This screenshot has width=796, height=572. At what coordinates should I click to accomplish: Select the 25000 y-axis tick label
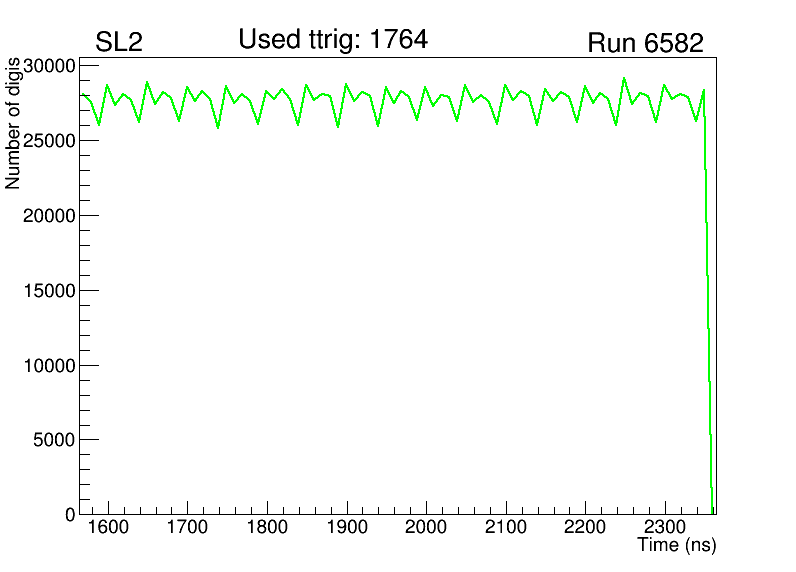(x=49, y=141)
